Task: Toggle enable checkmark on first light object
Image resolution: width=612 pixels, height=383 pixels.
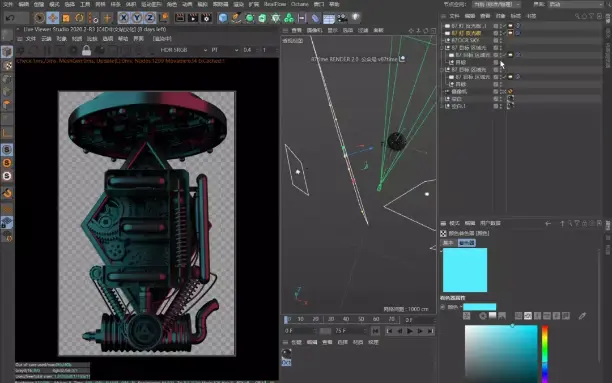Action: pos(505,26)
